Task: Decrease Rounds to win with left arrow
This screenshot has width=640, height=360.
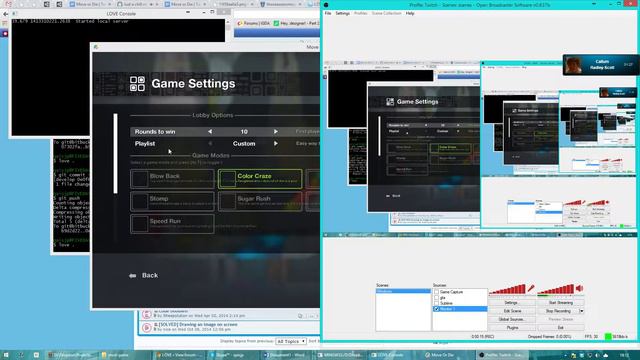Action: [x=210, y=131]
